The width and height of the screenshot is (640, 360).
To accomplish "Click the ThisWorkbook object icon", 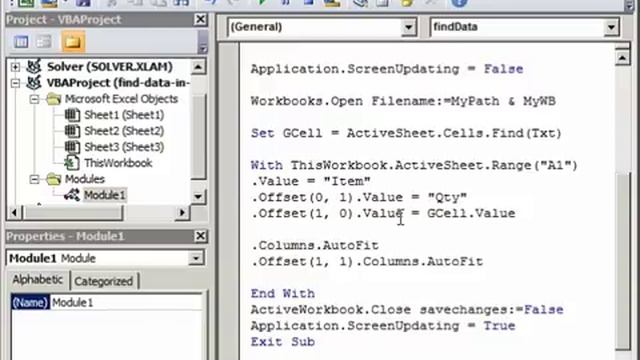I will (x=72, y=163).
